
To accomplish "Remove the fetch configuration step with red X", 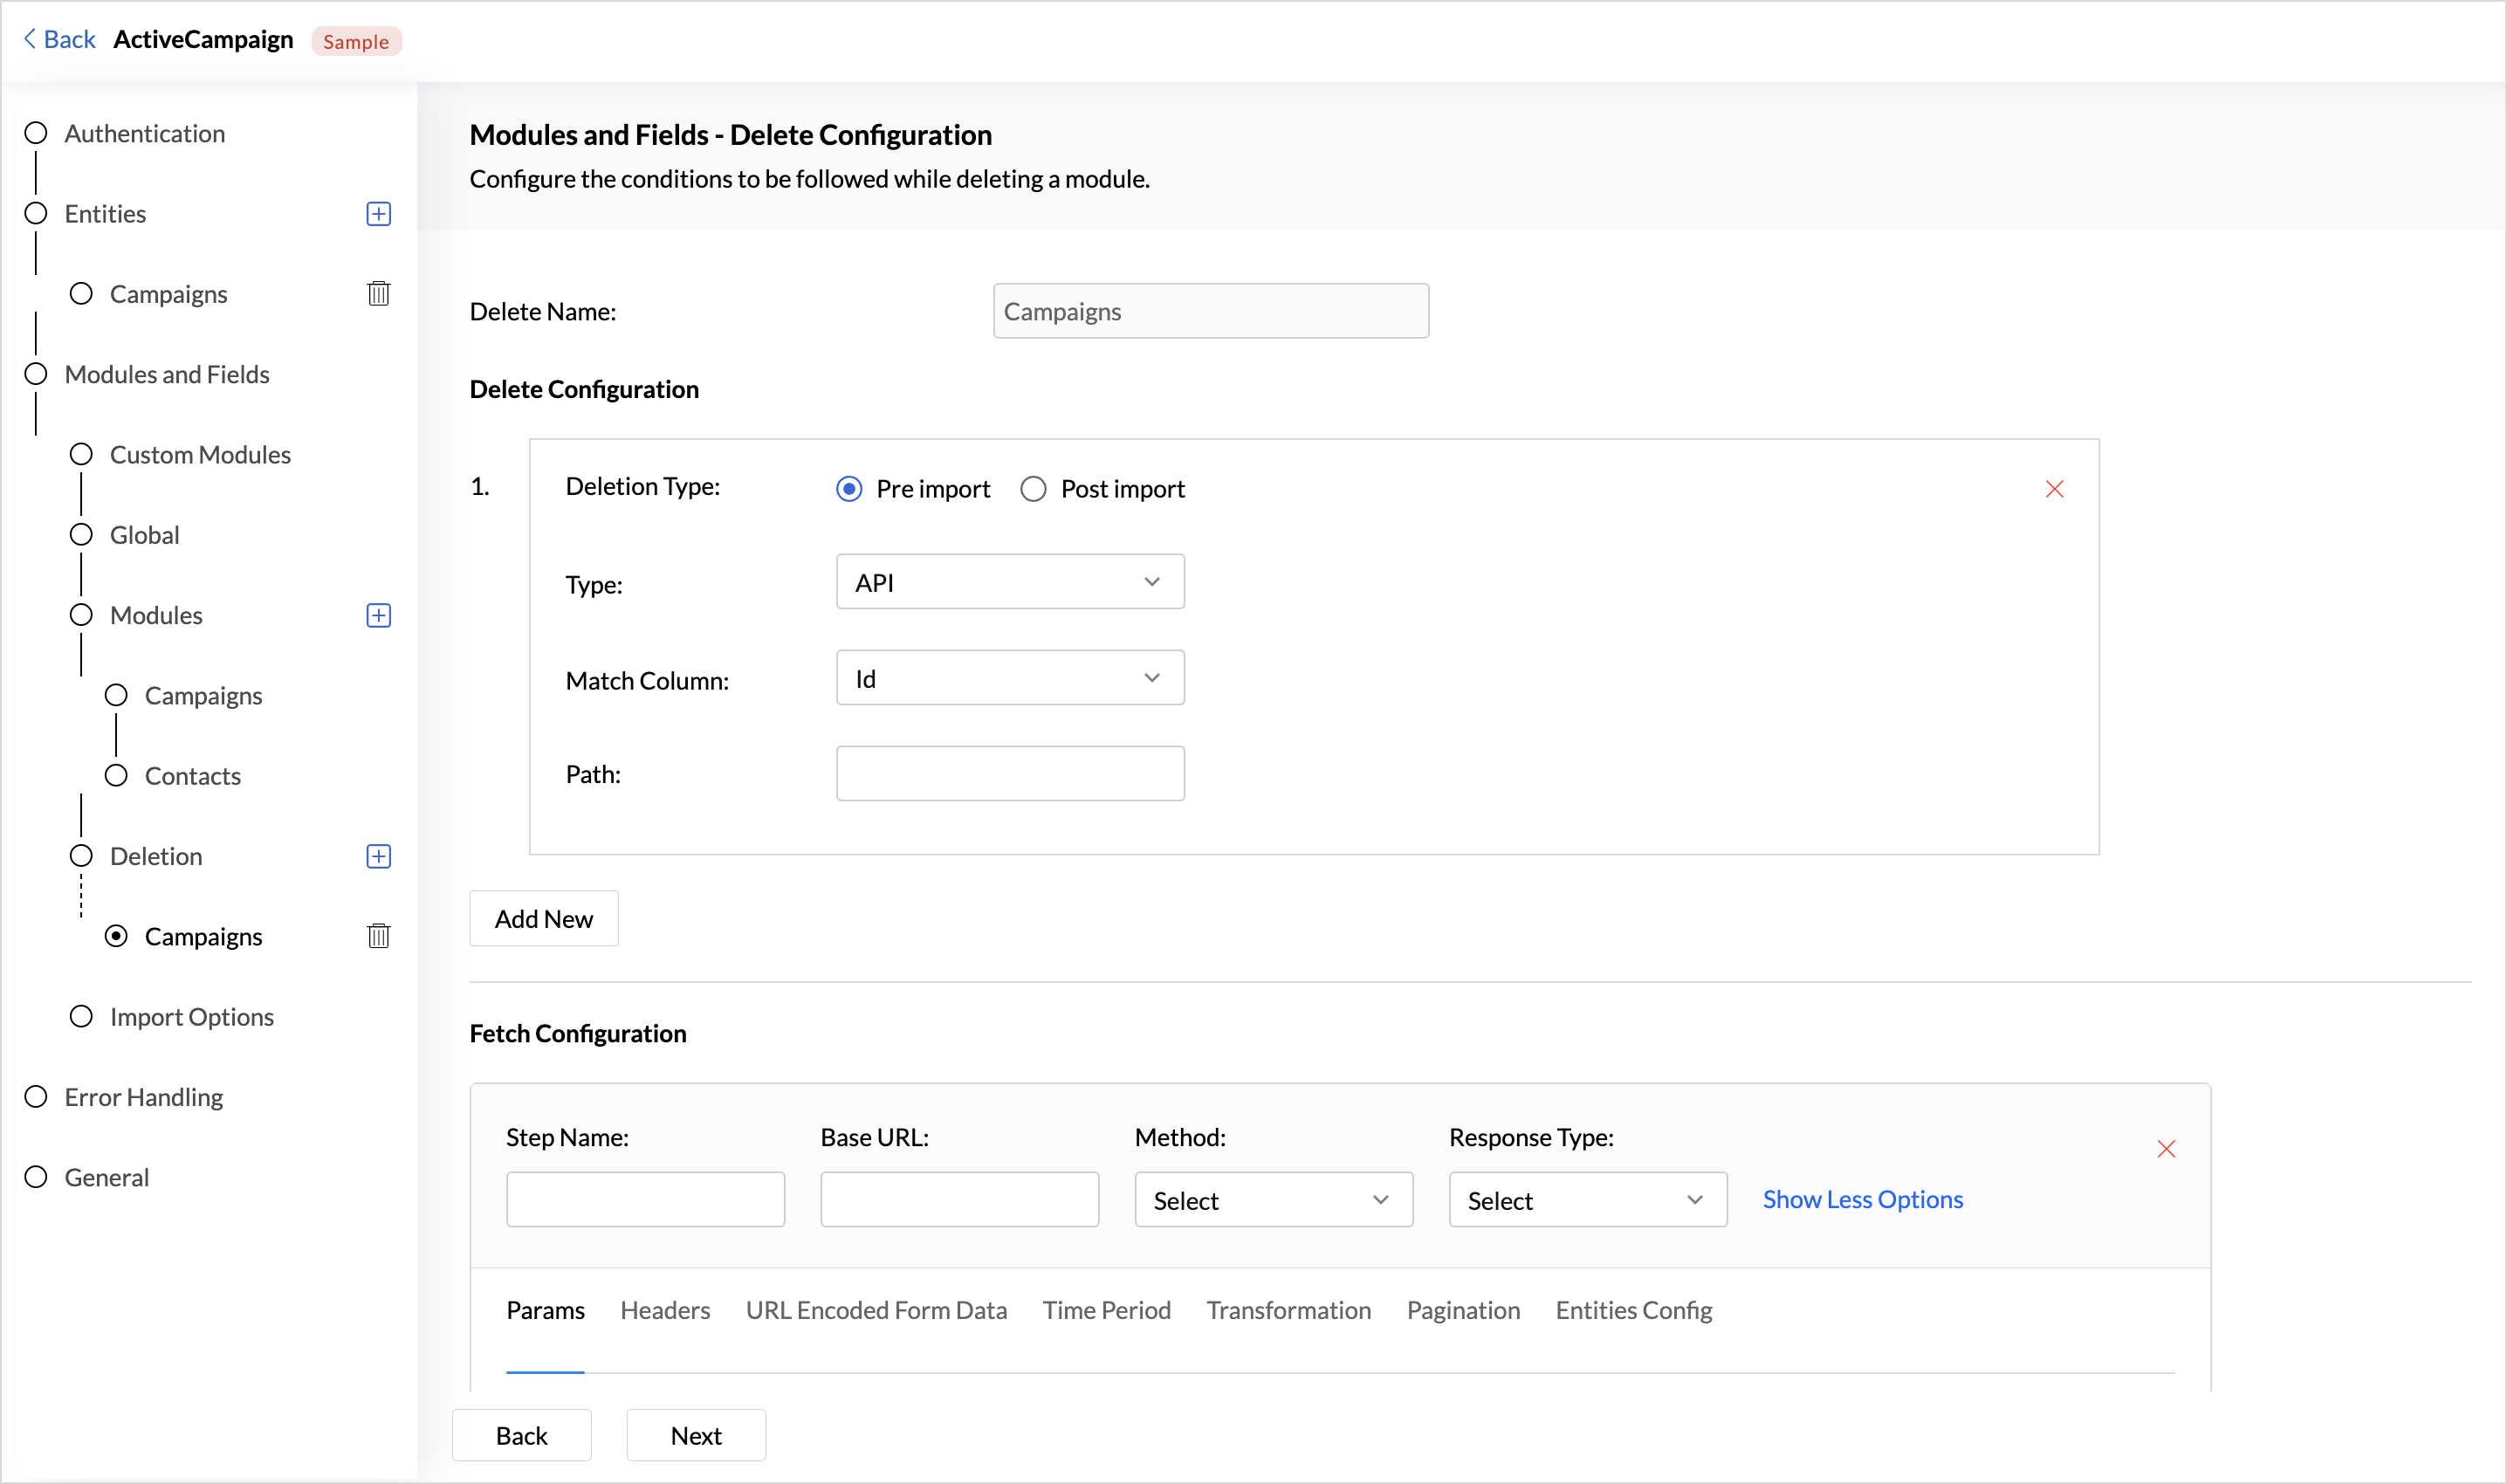I will [x=2166, y=1149].
